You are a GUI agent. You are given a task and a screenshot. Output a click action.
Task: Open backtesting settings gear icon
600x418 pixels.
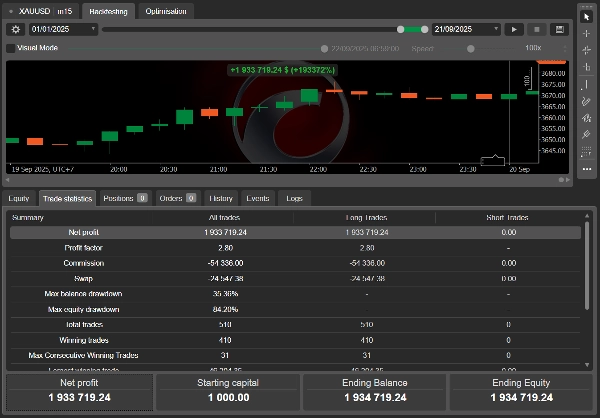pyautogui.click(x=16, y=29)
